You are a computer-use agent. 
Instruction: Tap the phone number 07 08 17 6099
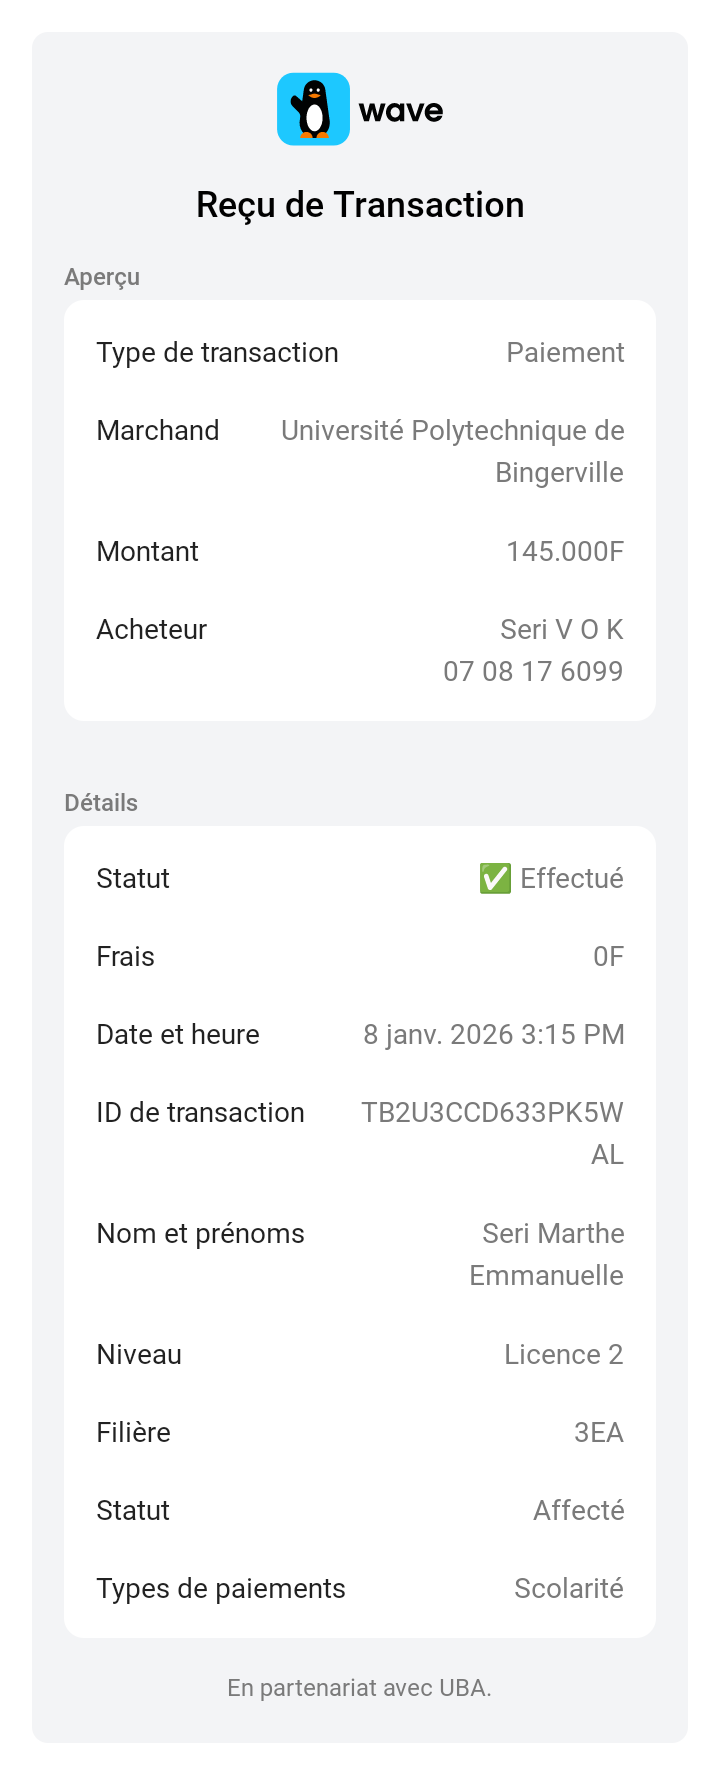(533, 671)
